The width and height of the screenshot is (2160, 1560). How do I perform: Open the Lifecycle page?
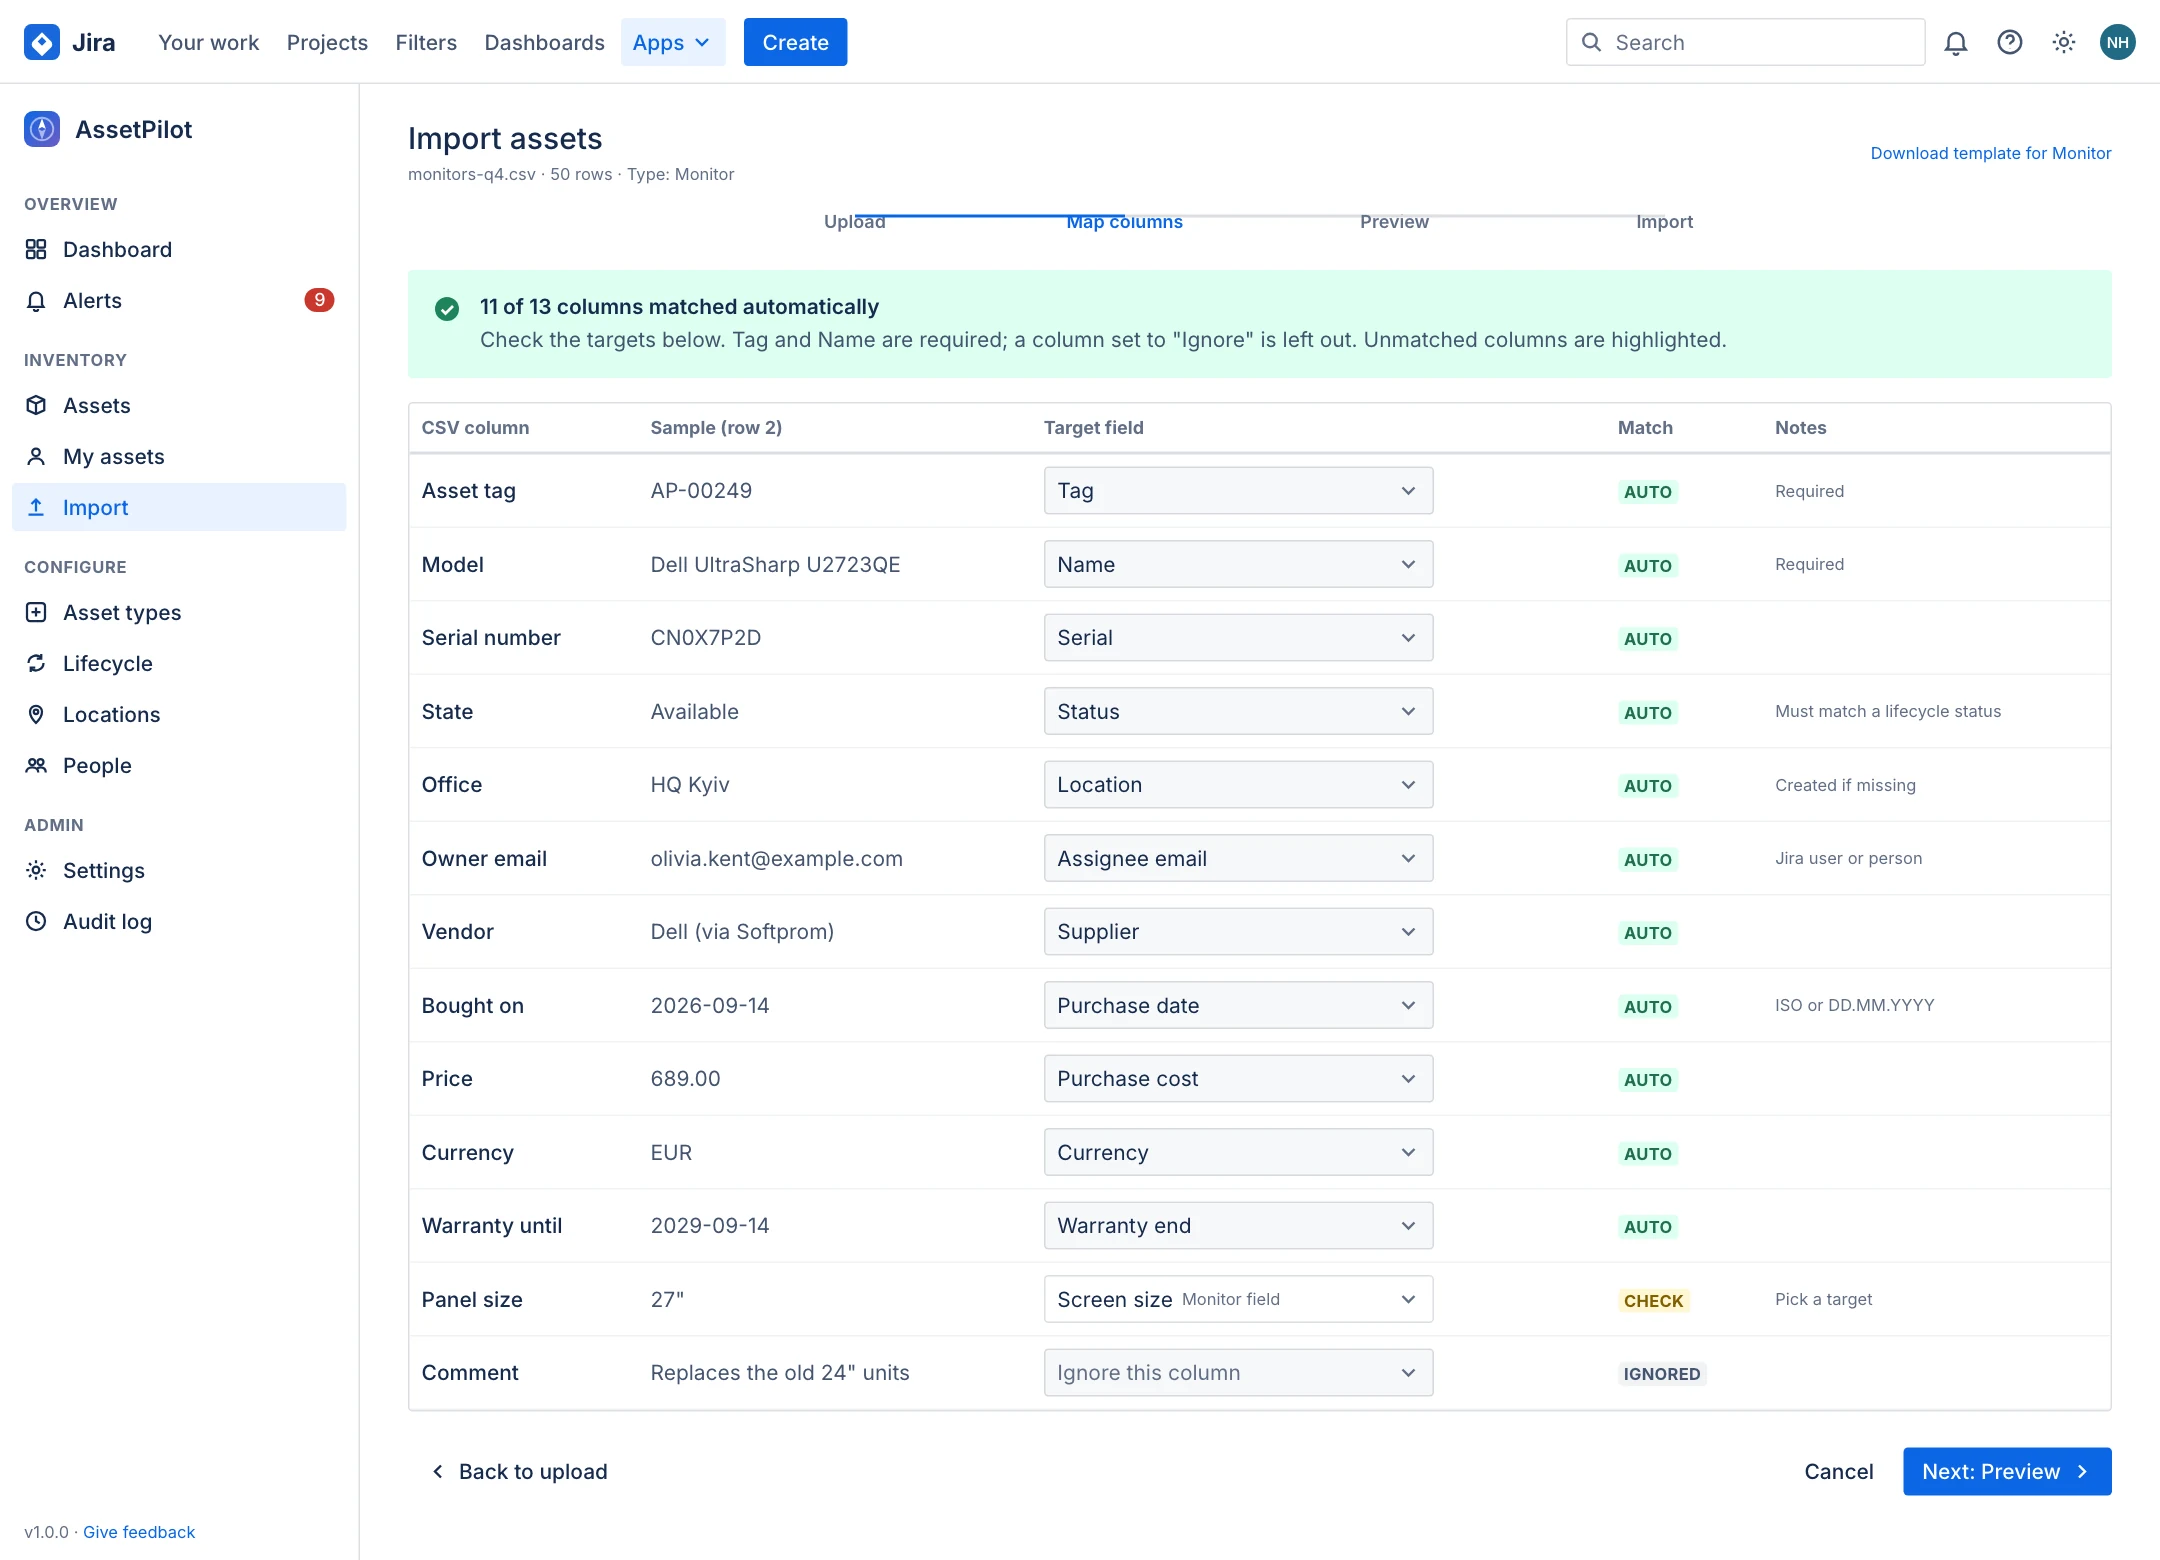[179, 663]
